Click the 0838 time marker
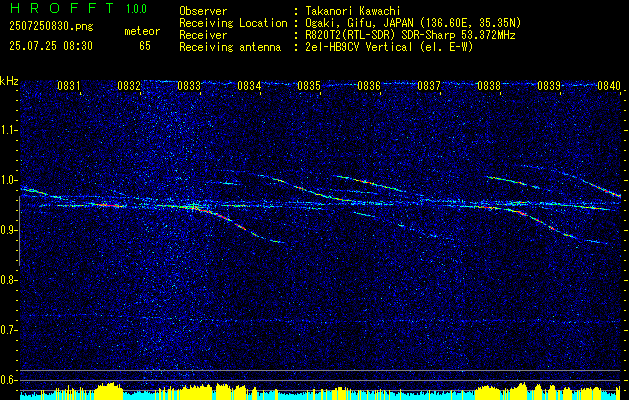Viewport: 629px width, 400px height. tap(489, 86)
